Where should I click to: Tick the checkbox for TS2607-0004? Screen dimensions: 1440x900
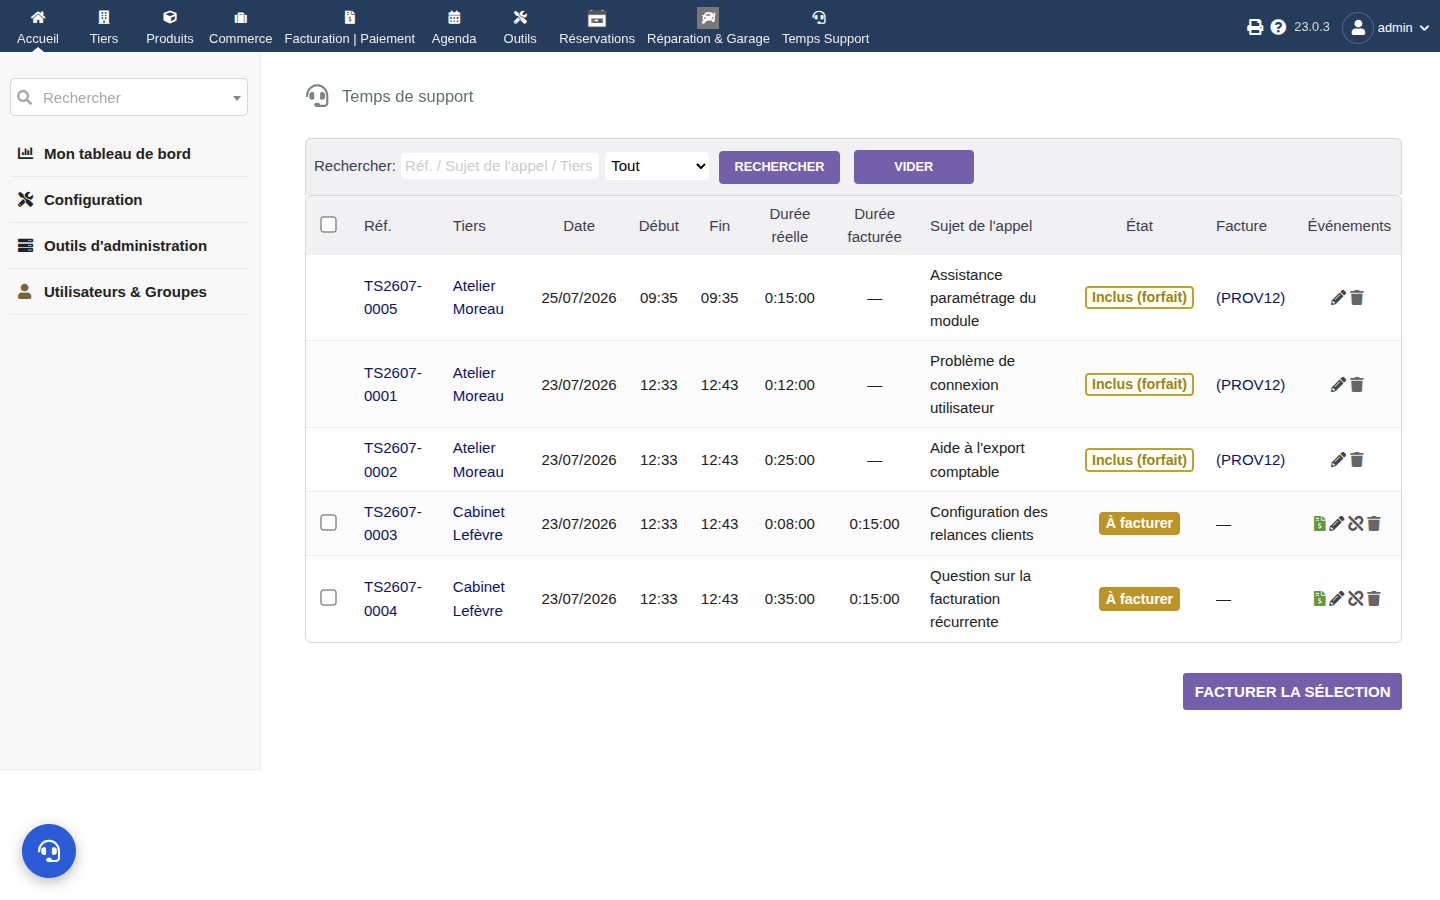click(328, 597)
